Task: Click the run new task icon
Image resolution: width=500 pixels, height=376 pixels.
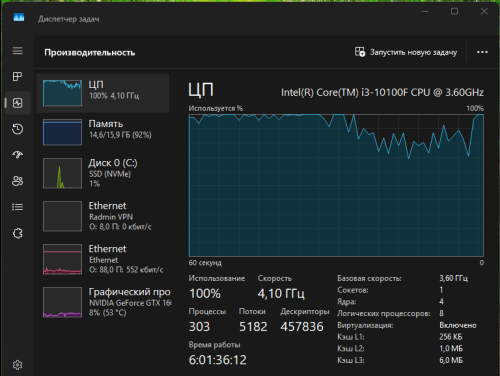Action: (360, 52)
